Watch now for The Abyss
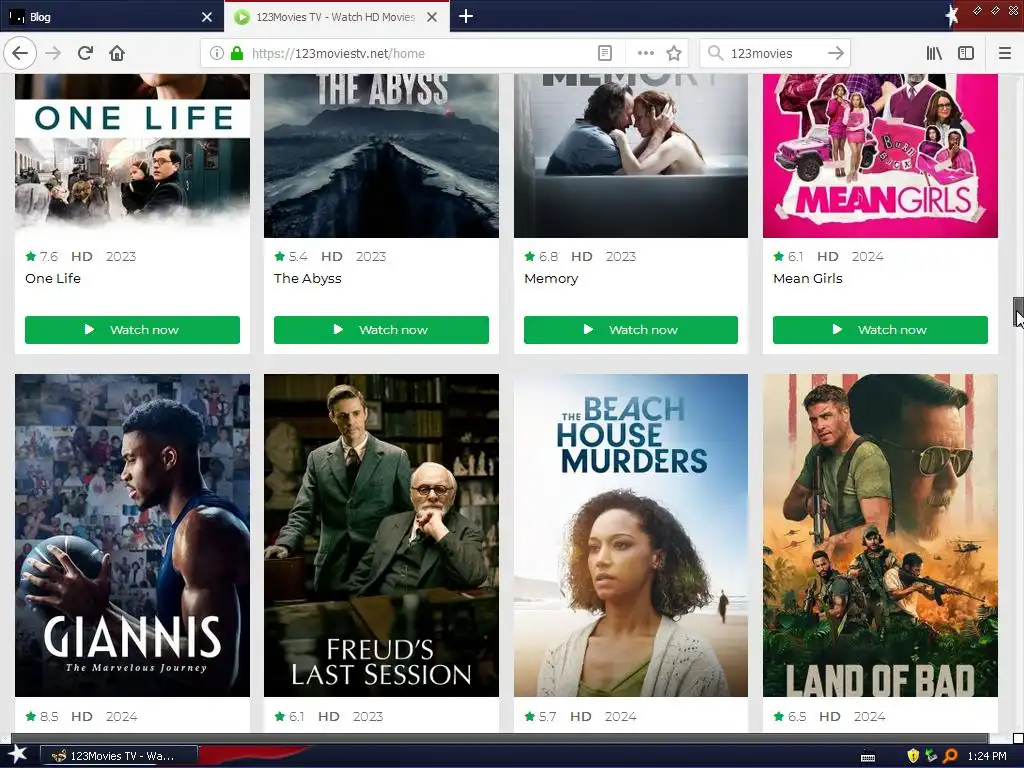 (x=381, y=330)
